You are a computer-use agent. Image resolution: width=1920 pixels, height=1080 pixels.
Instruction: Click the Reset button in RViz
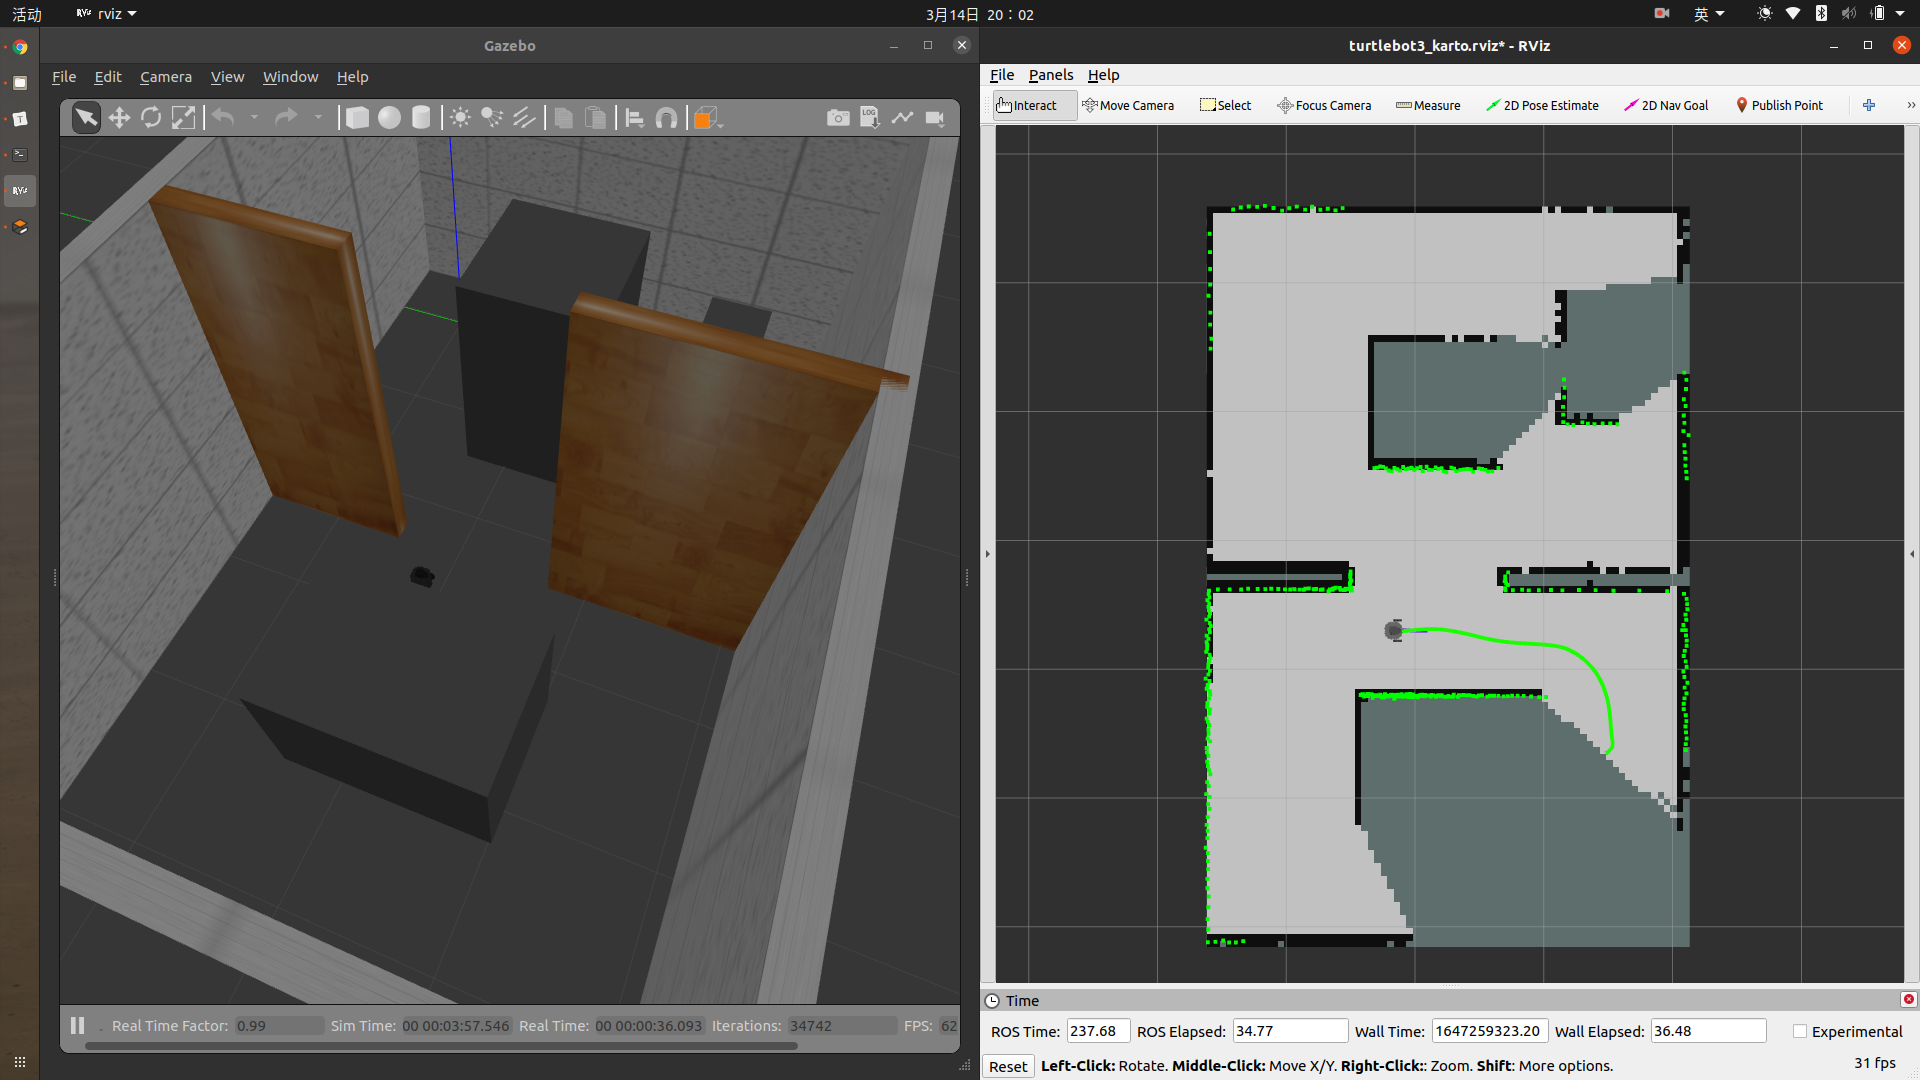click(1007, 1066)
